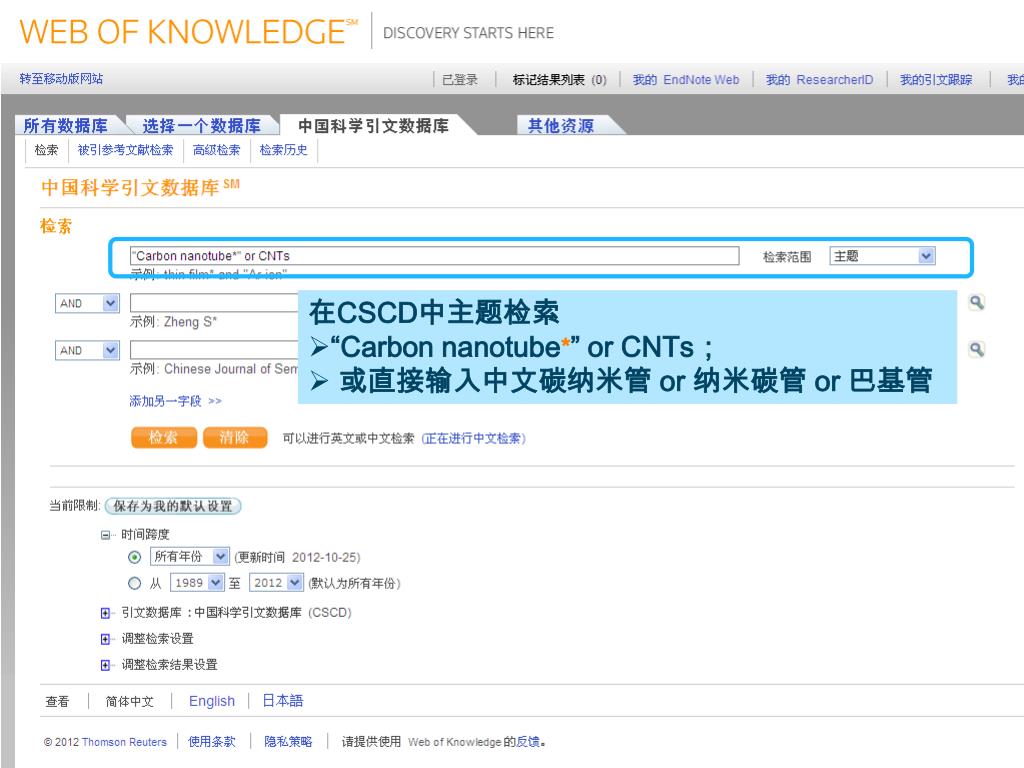Click the 添加另一字段 link
The width and height of the screenshot is (1024, 768).
click(x=175, y=401)
